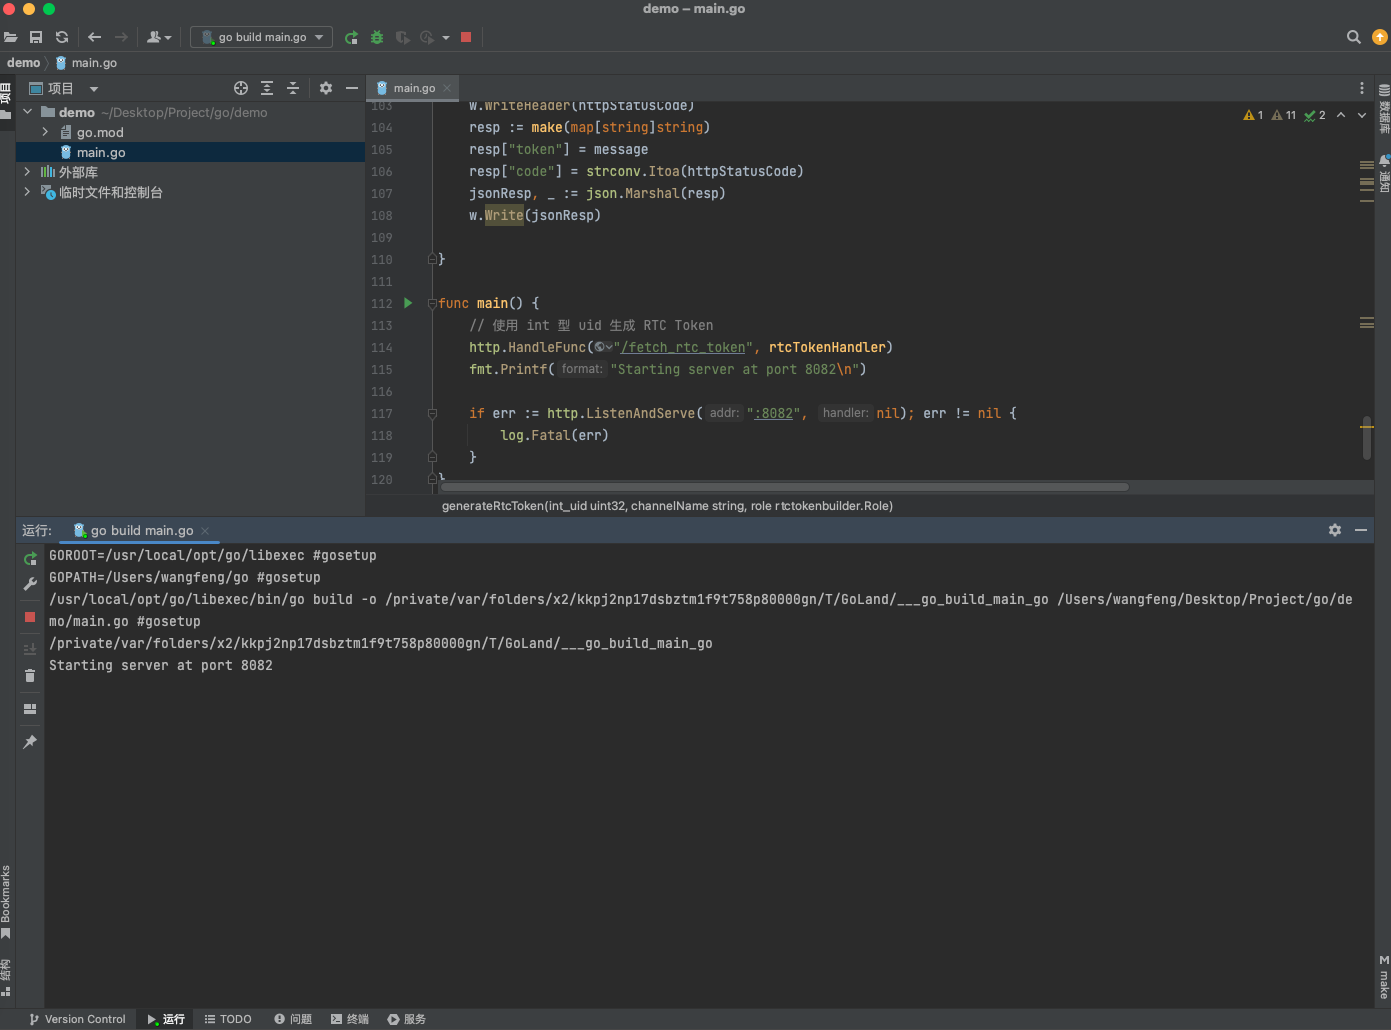
Task: Open the Bookmarks side panel
Action: (x=6, y=902)
